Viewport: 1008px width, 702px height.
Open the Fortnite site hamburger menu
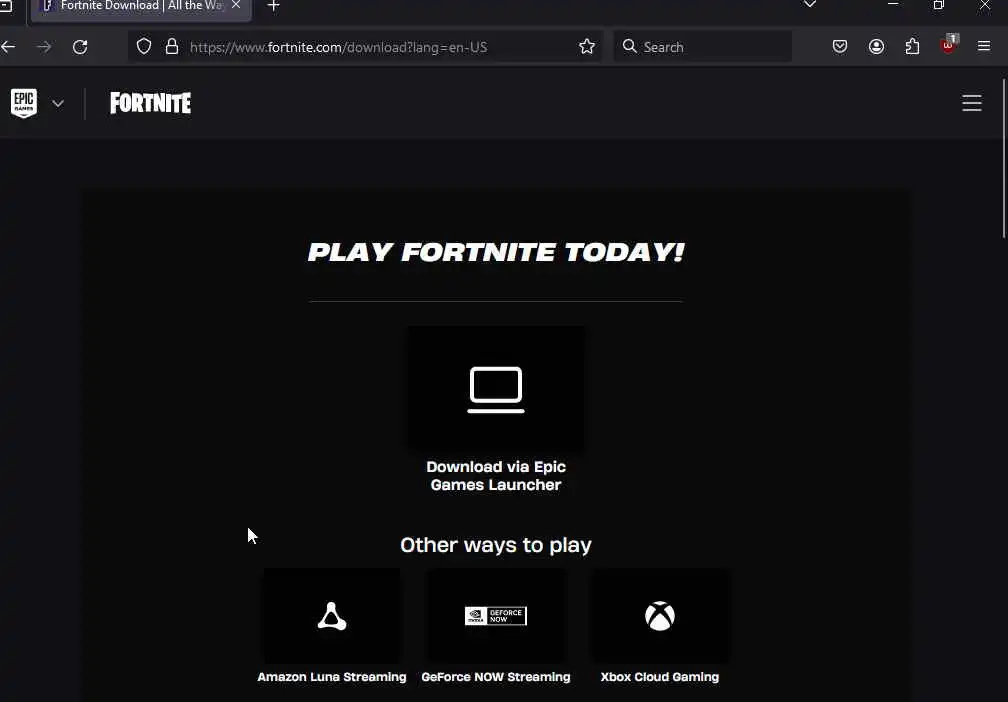pos(971,103)
